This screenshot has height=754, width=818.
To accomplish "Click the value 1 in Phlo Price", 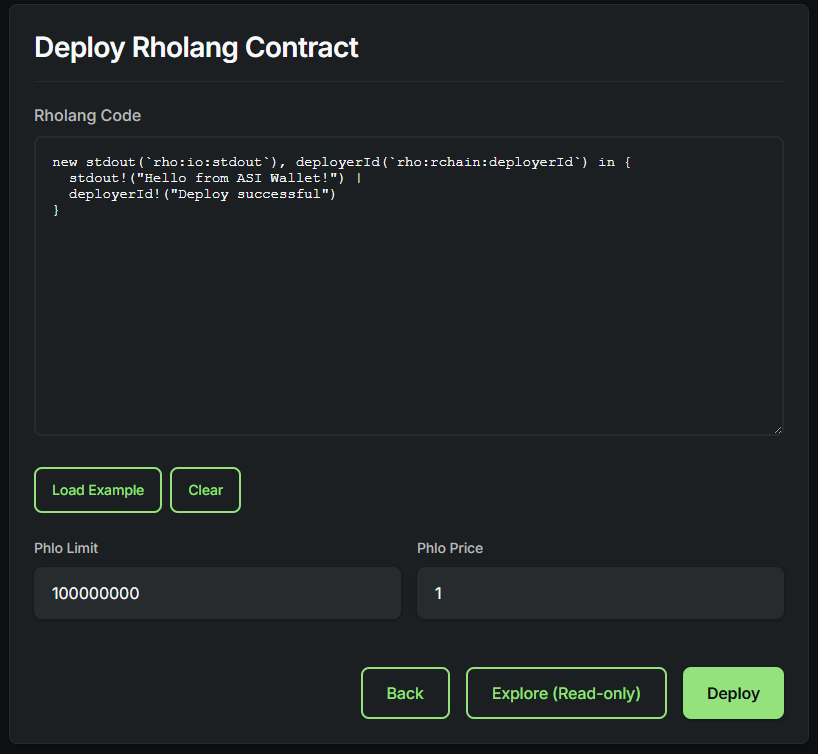I will pyautogui.click(x=438, y=593).
